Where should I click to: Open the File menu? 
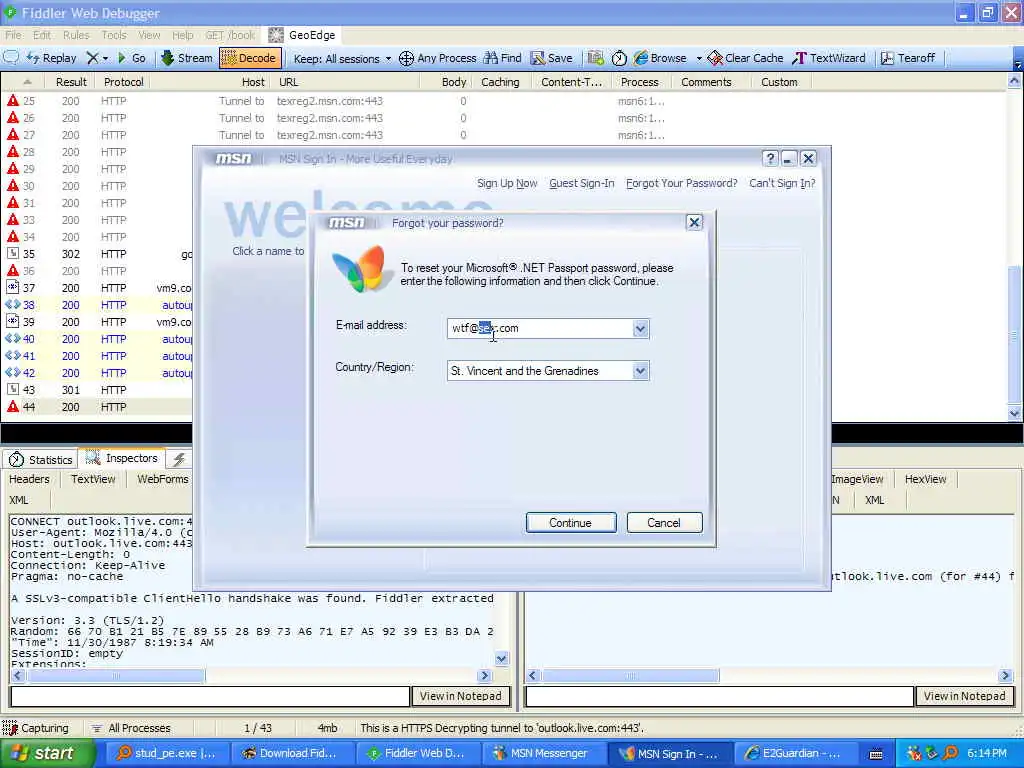tap(13, 35)
